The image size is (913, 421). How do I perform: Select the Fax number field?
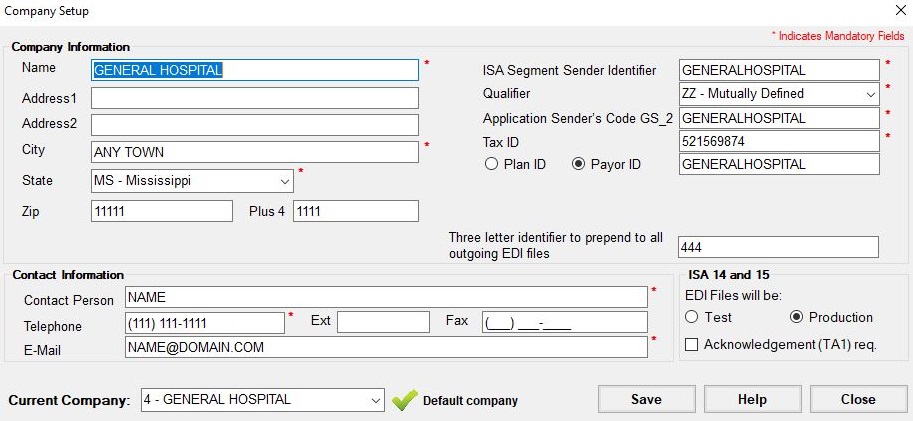point(564,322)
